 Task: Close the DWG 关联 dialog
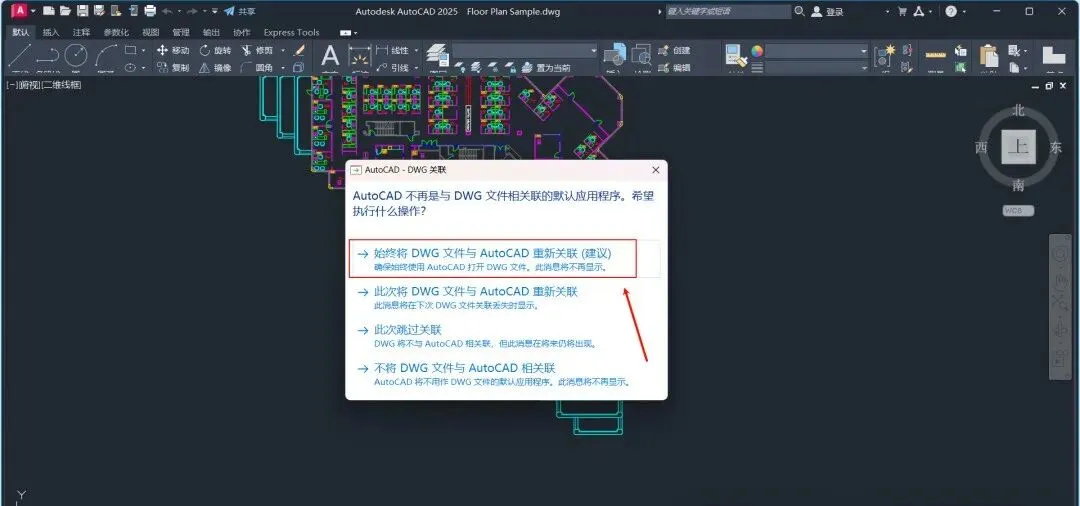[x=655, y=169]
